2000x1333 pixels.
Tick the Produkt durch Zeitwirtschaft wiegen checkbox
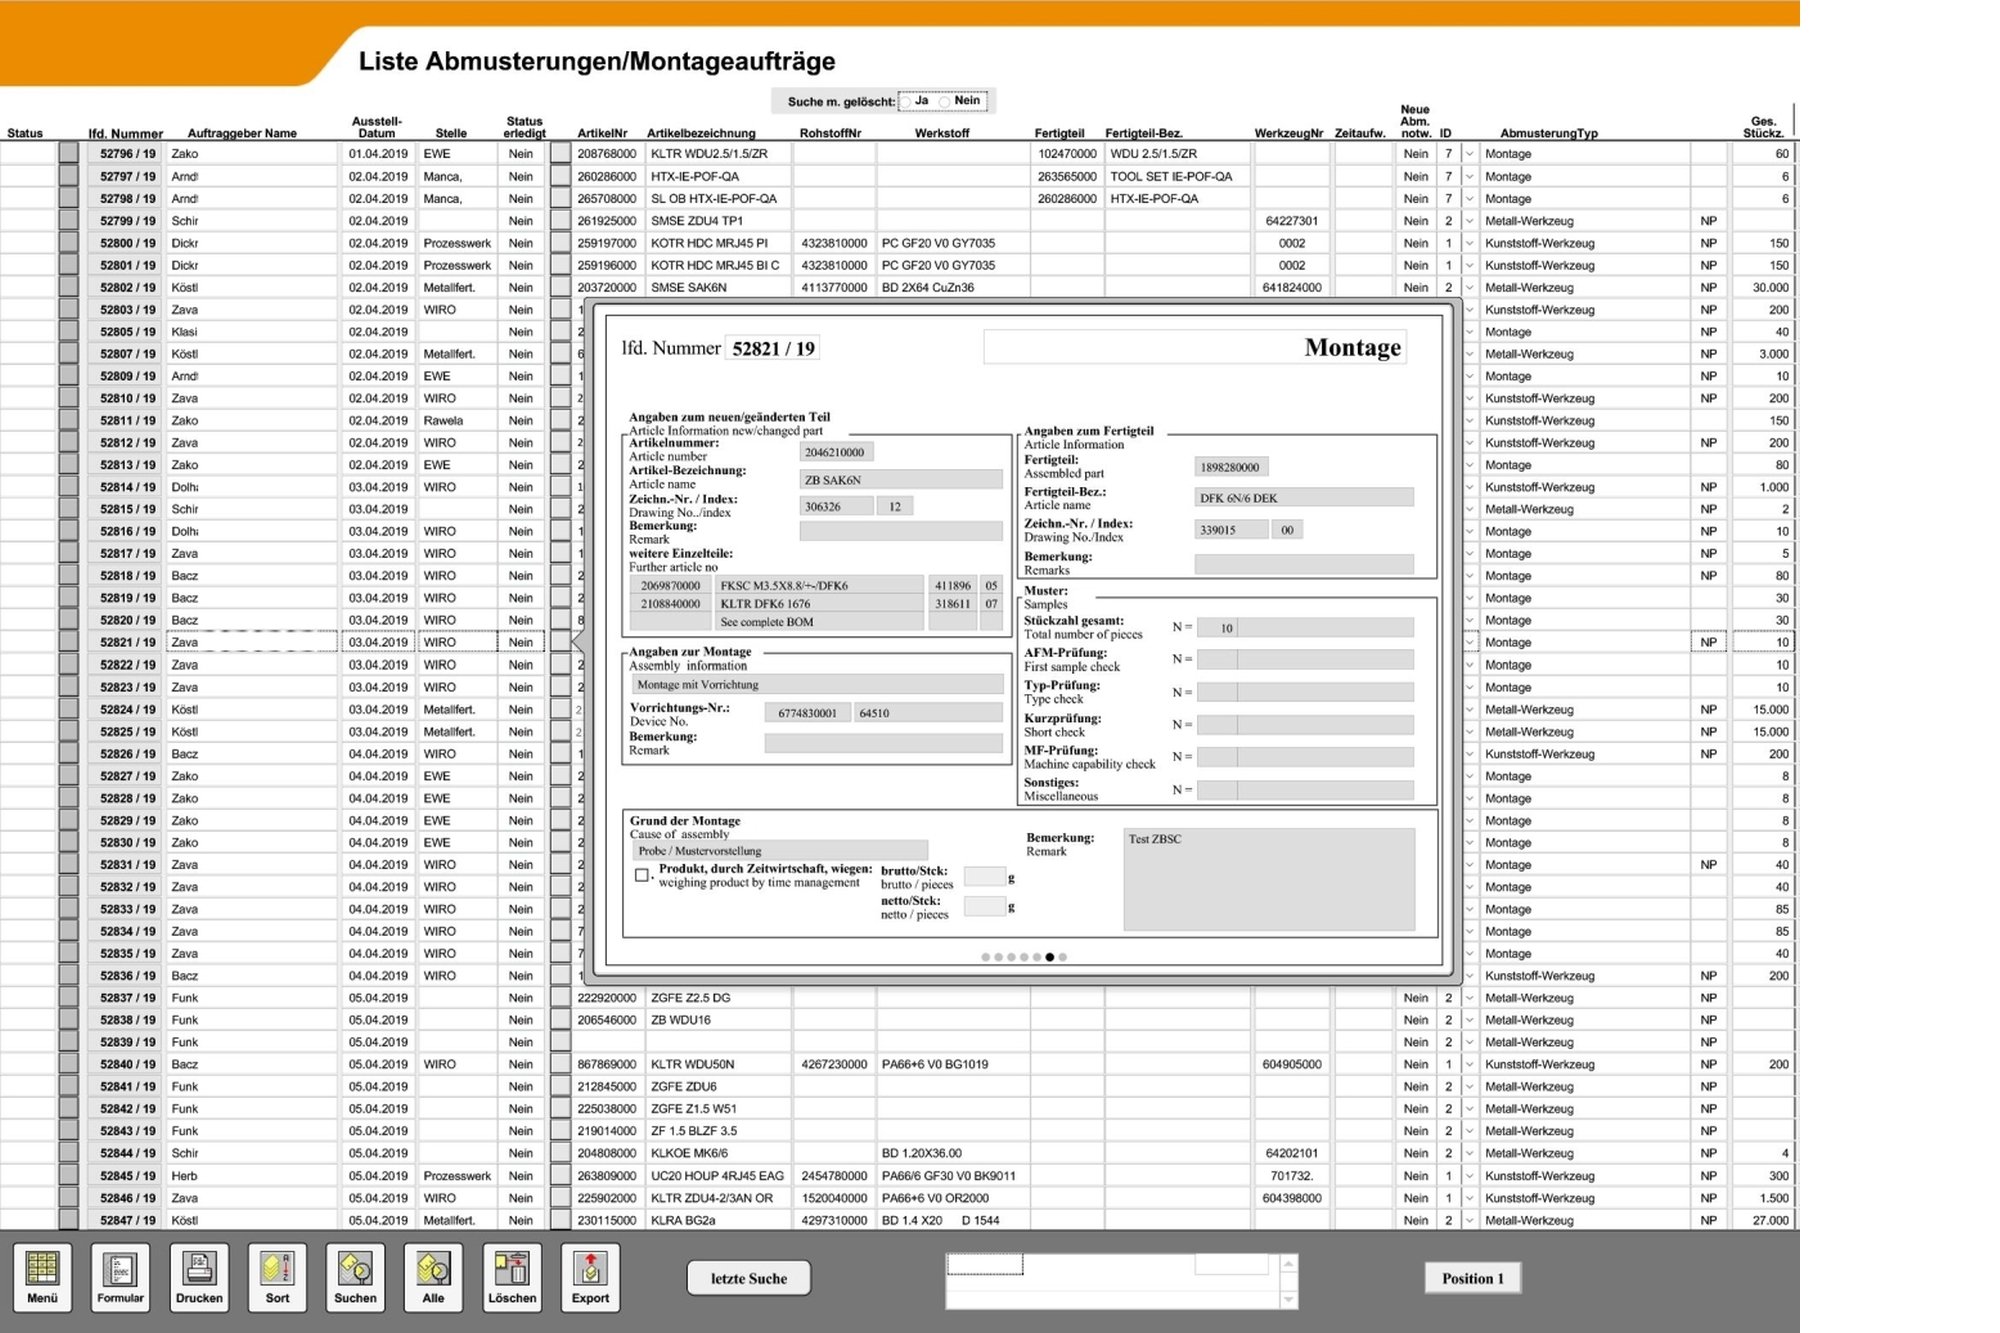coord(641,875)
